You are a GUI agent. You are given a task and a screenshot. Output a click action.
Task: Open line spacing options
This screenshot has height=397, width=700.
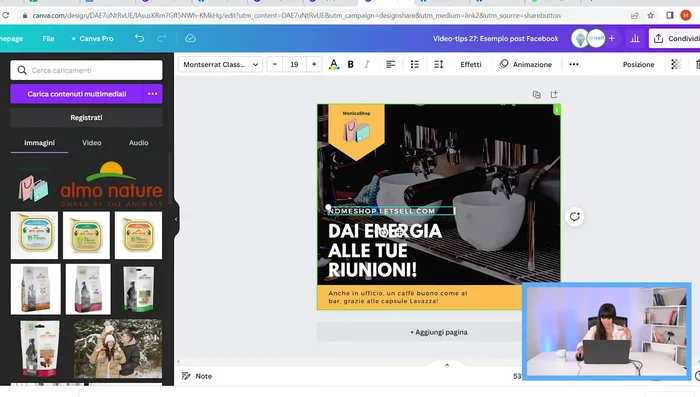coord(438,64)
